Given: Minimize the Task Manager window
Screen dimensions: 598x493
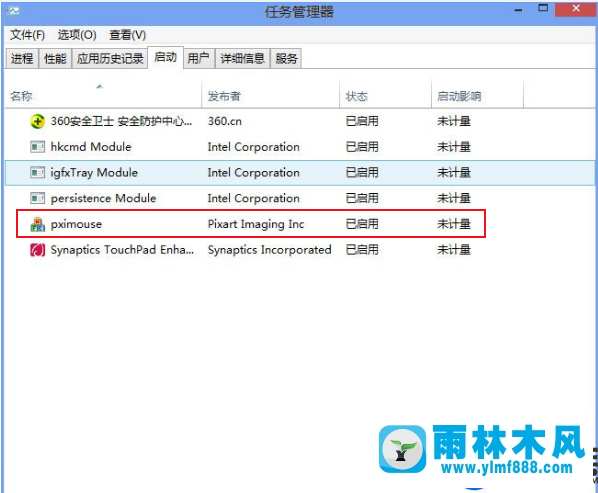Looking at the screenshot, I should pos(518,10).
